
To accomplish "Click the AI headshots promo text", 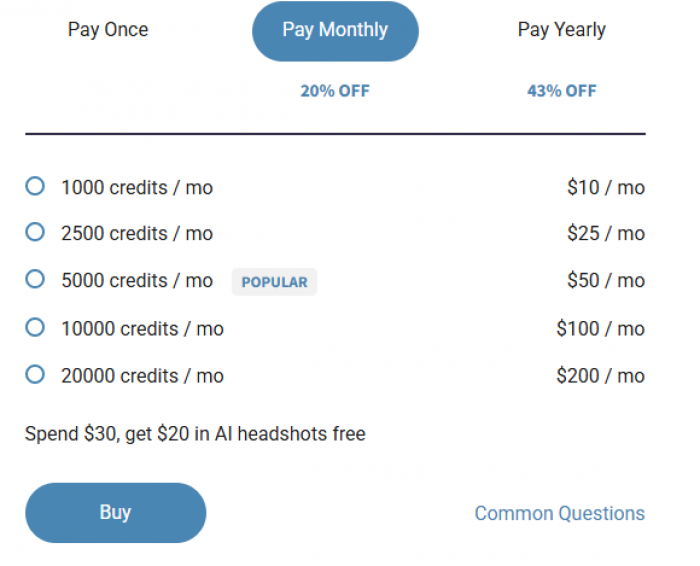I will pos(195,434).
